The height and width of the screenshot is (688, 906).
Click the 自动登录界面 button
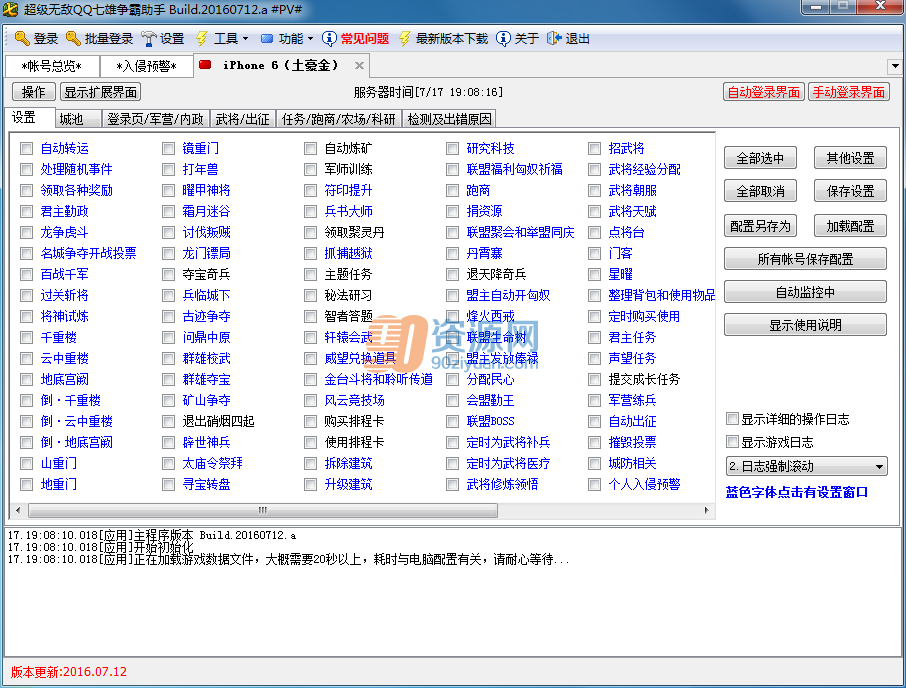[763, 92]
